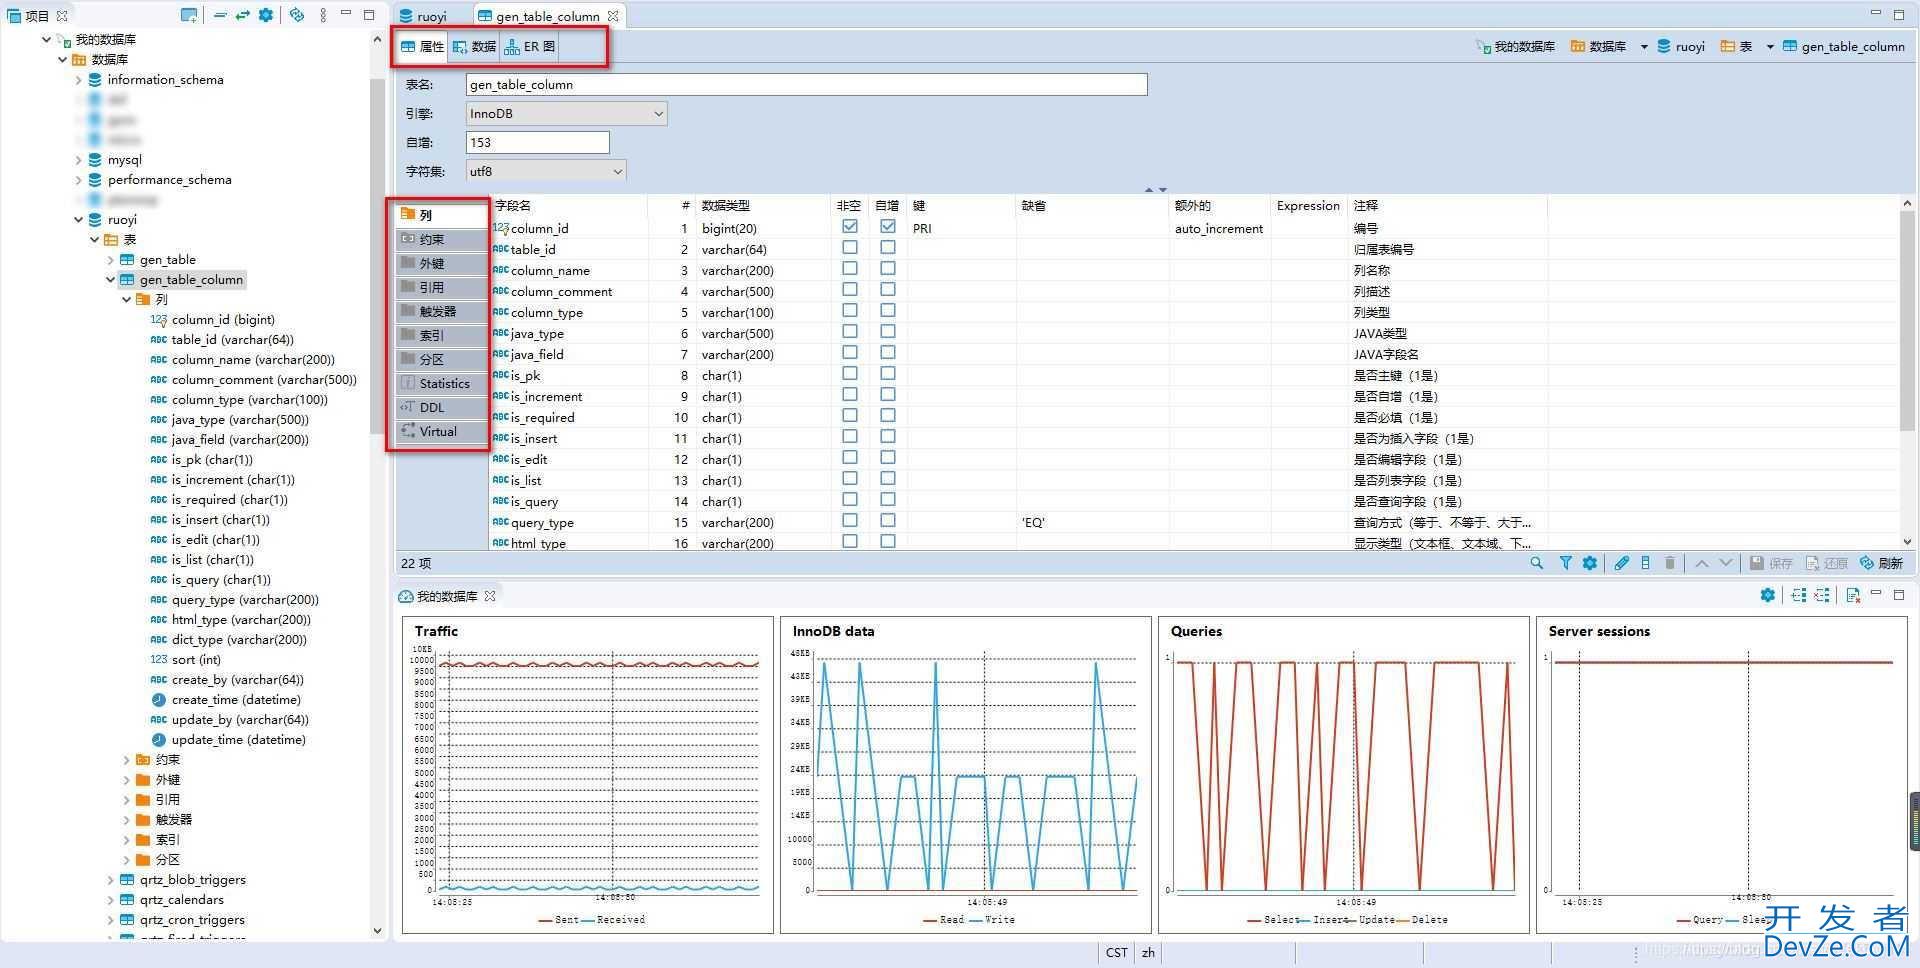
Task: Switch to the 数据 tab
Action: (474, 46)
